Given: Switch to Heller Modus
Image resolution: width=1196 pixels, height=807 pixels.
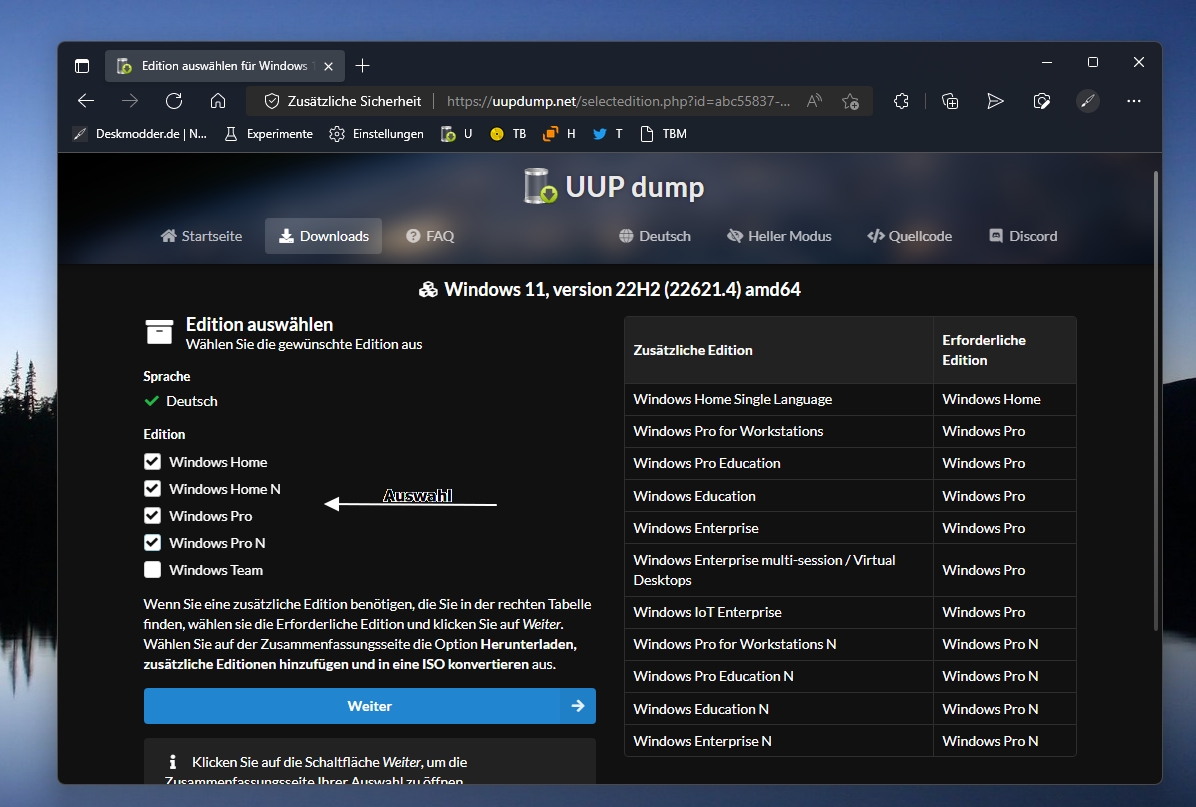Looking at the screenshot, I should pyautogui.click(x=780, y=236).
